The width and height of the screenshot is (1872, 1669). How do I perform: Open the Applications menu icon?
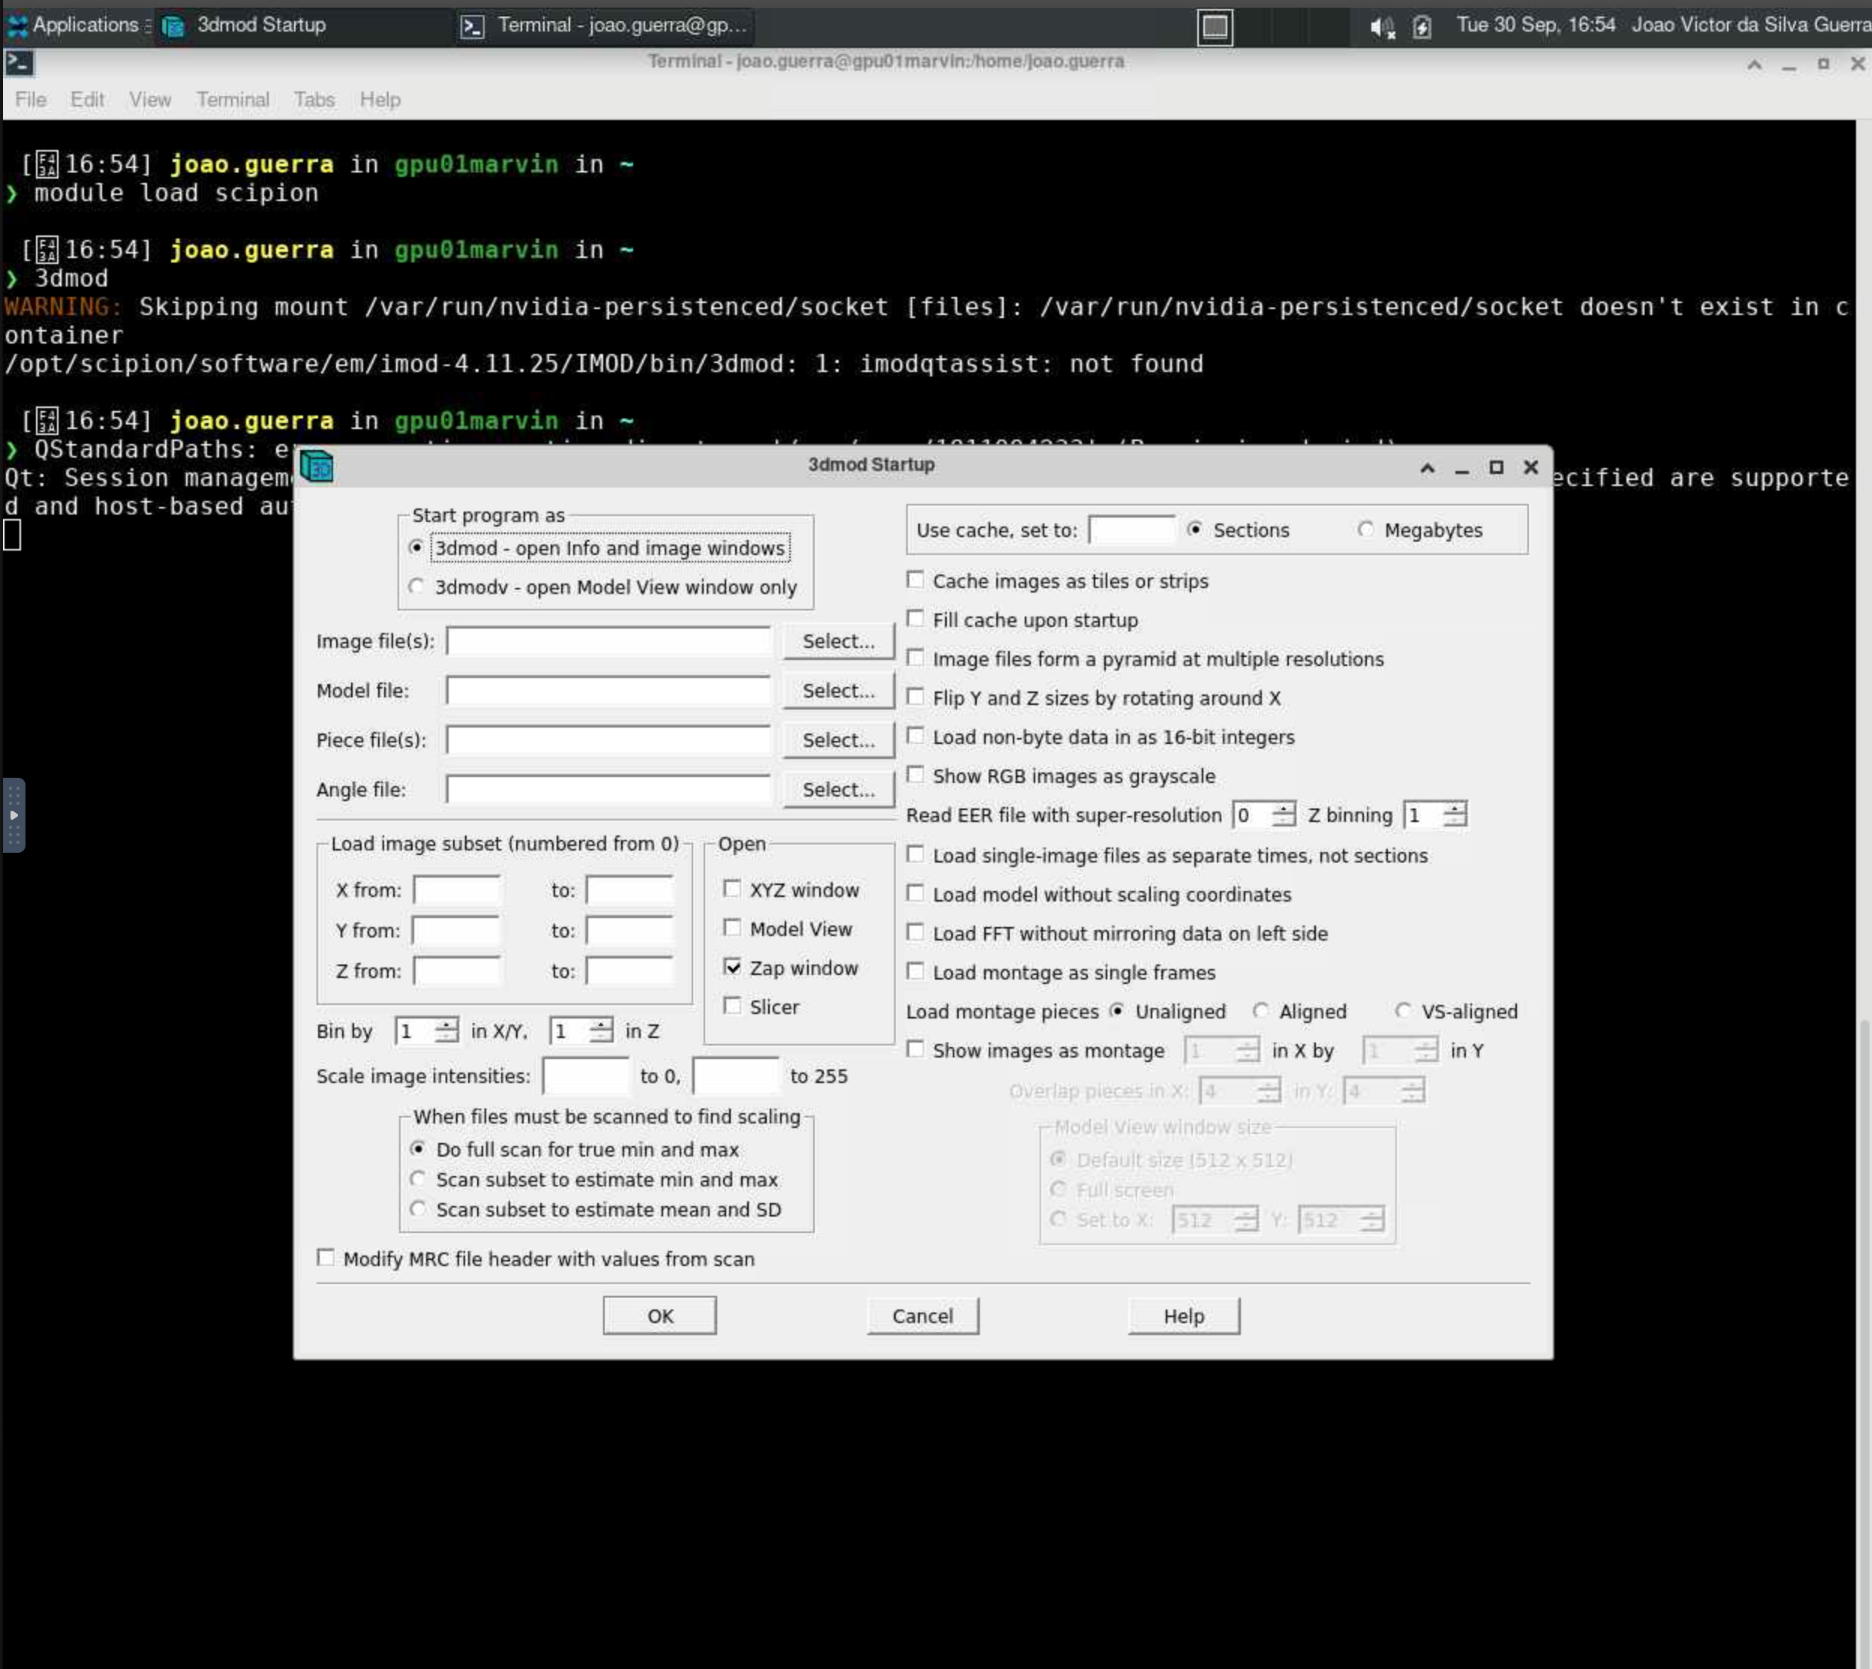coord(17,25)
